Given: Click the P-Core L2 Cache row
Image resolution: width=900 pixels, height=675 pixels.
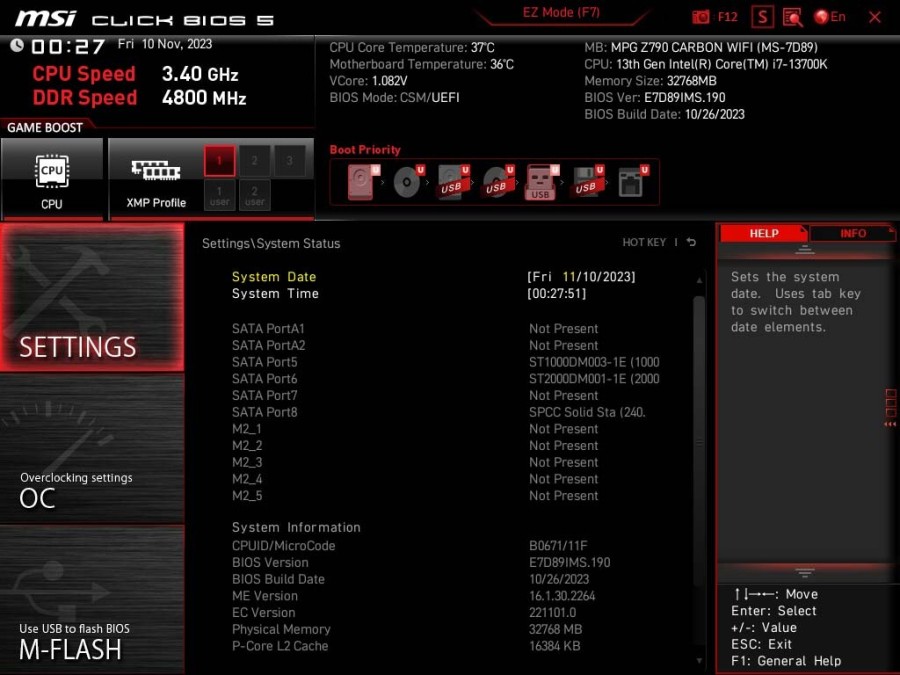Looking at the screenshot, I should tap(446, 646).
